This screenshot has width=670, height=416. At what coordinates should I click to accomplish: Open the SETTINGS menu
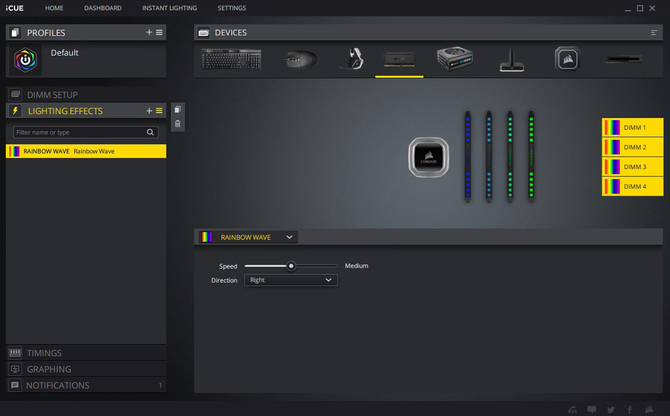(x=232, y=8)
